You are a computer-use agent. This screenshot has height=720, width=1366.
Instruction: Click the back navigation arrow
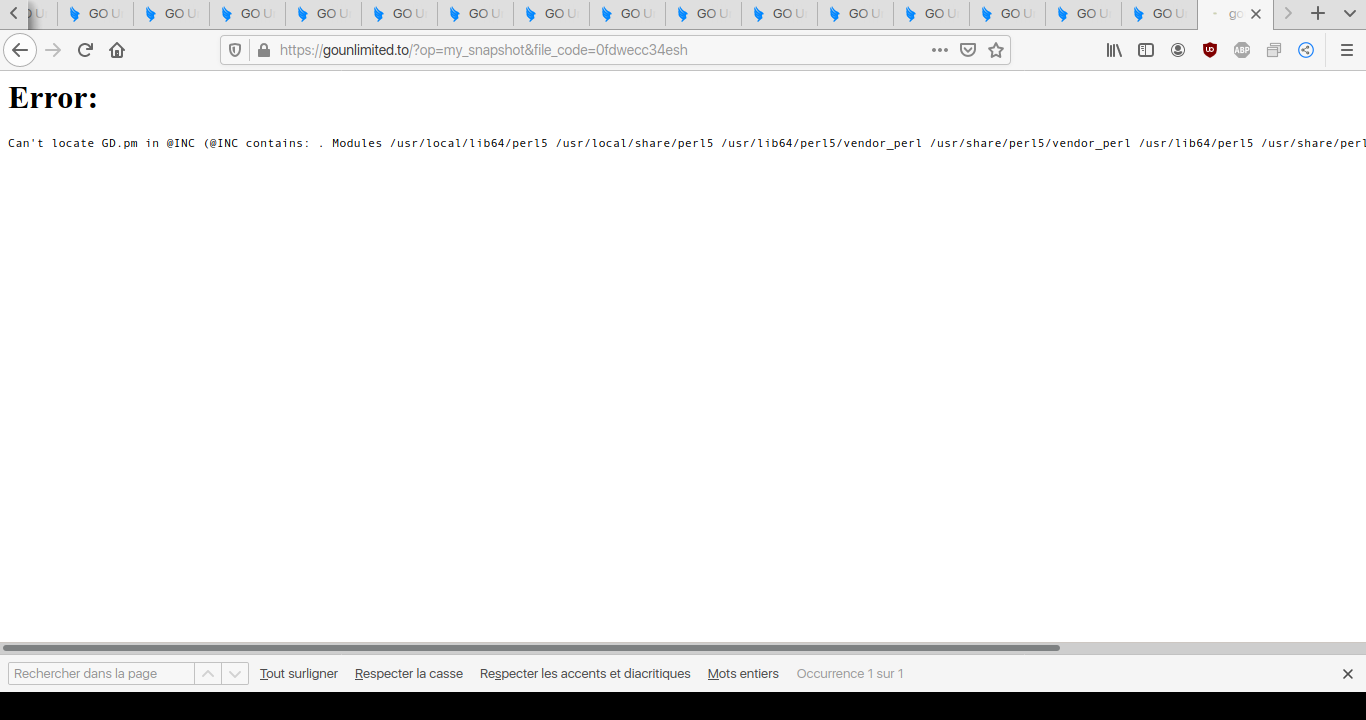pos(20,50)
